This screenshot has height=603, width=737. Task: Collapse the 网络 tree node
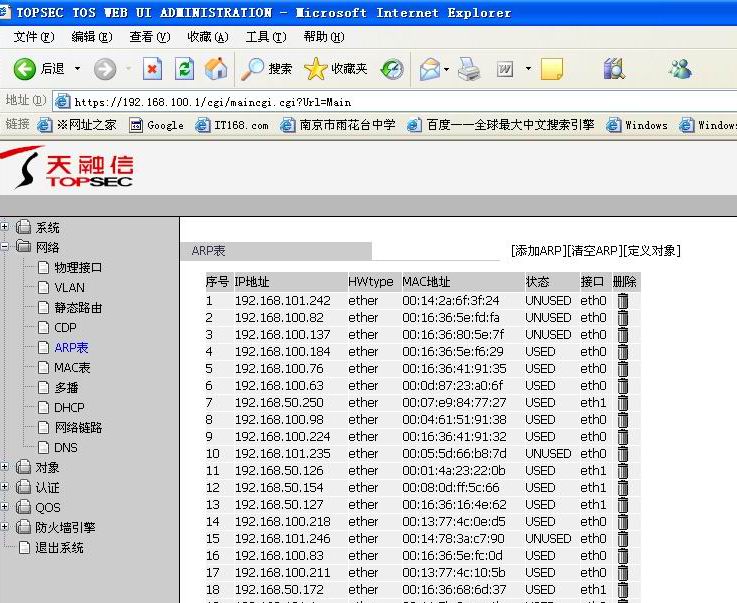tap(5, 247)
